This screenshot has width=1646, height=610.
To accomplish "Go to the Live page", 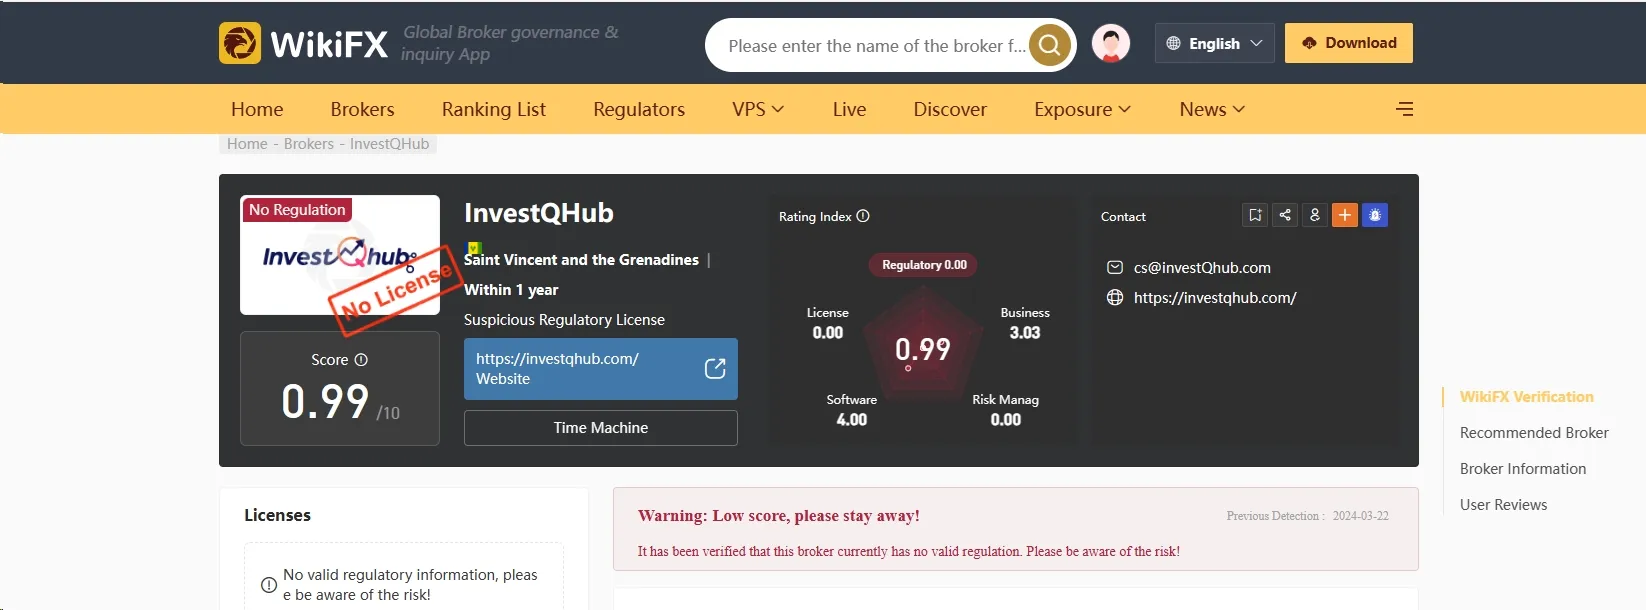I will click(x=849, y=109).
